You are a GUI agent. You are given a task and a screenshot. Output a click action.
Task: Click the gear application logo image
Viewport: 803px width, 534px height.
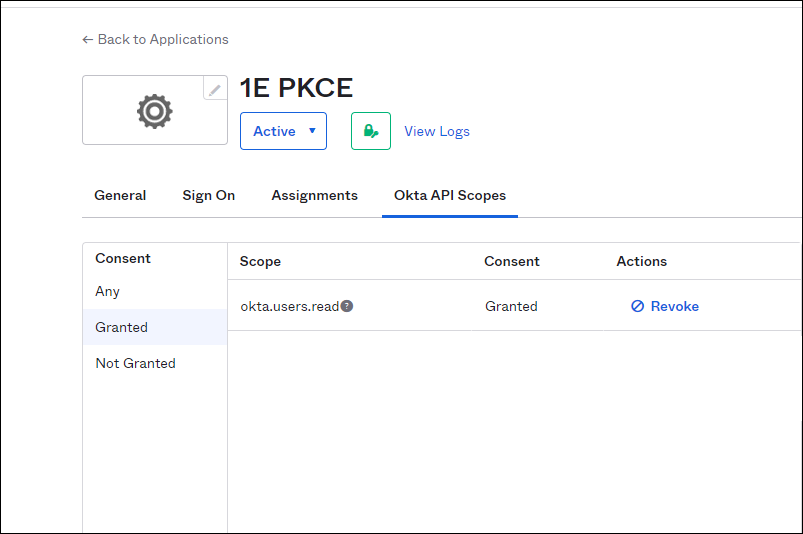[154, 111]
